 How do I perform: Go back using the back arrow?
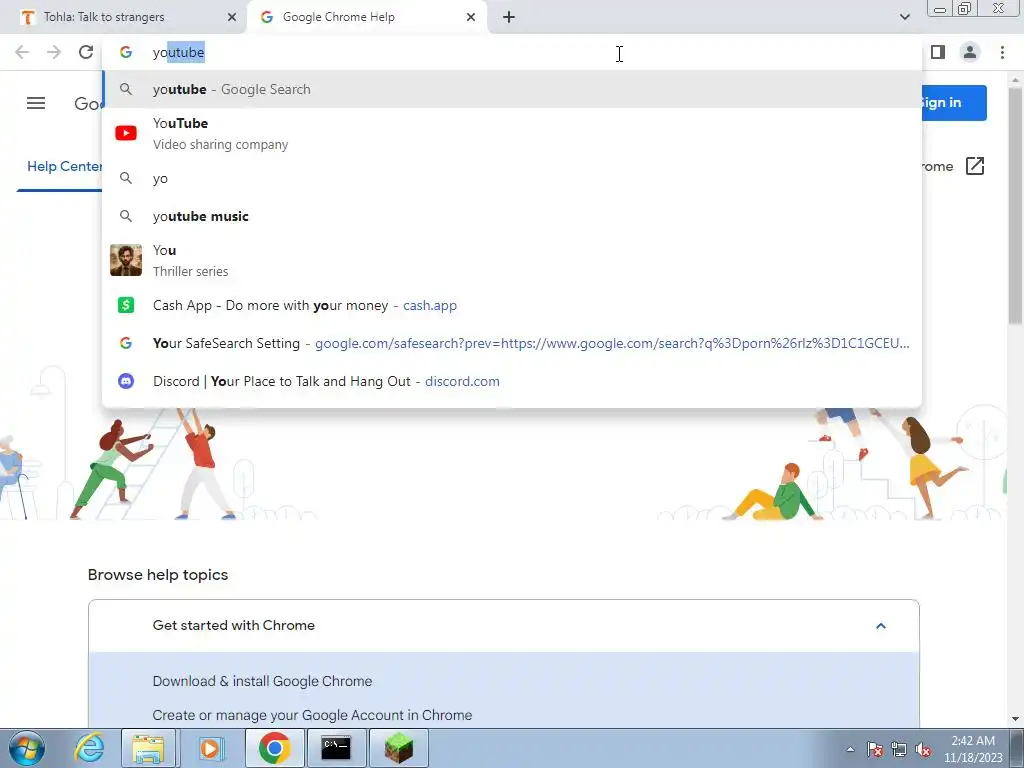pyautogui.click(x=22, y=52)
